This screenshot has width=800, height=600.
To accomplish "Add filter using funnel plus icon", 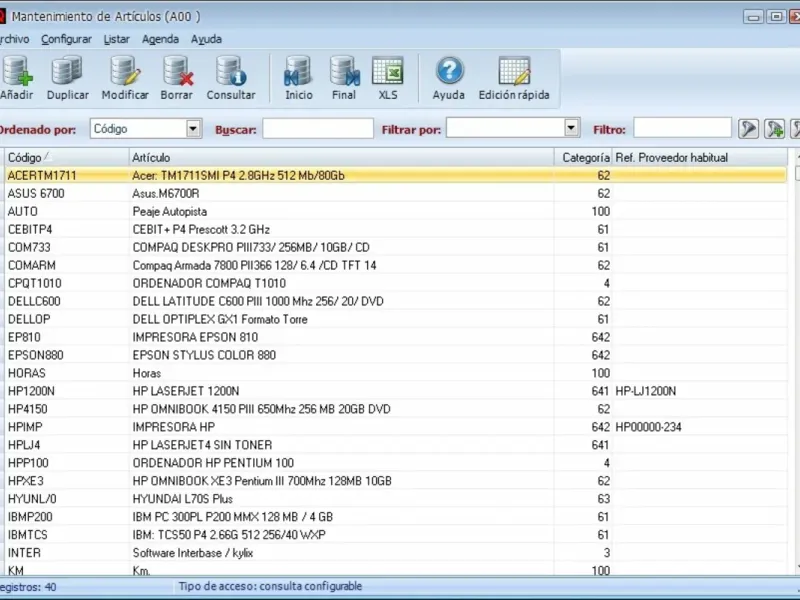I will (774, 129).
